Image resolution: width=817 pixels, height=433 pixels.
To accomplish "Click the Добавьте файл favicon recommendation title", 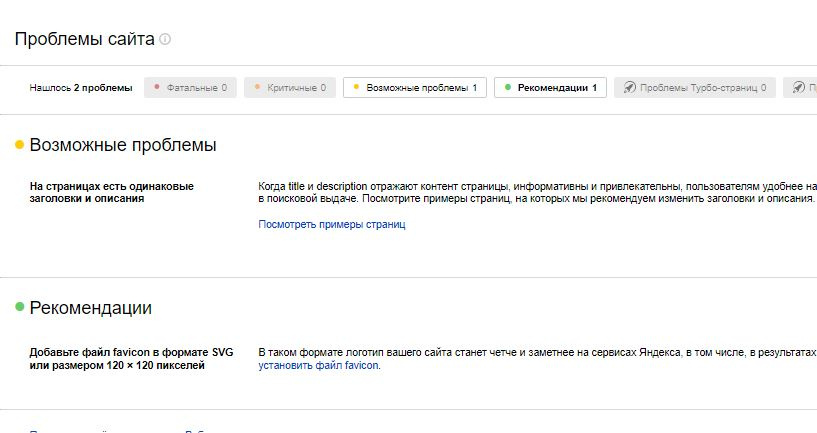I will click(x=130, y=359).
